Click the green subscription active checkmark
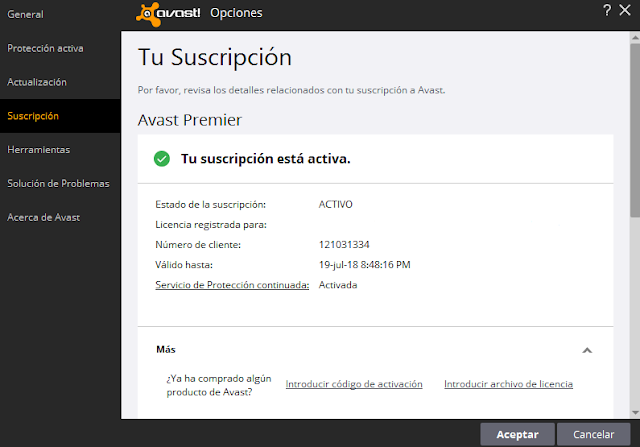 click(x=162, y=159)
